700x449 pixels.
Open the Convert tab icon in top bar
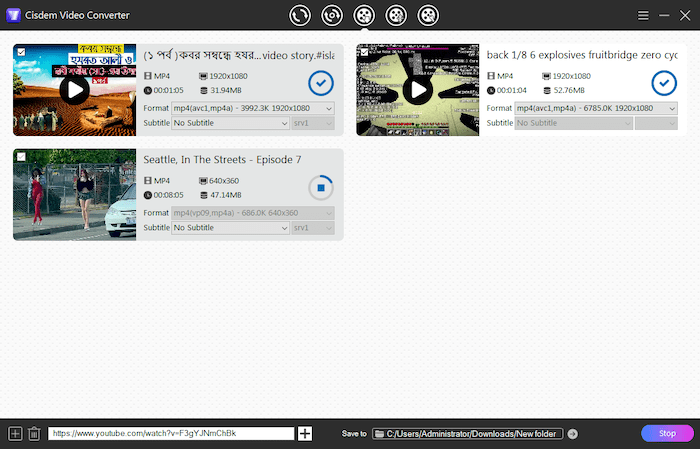pos(299,15)
